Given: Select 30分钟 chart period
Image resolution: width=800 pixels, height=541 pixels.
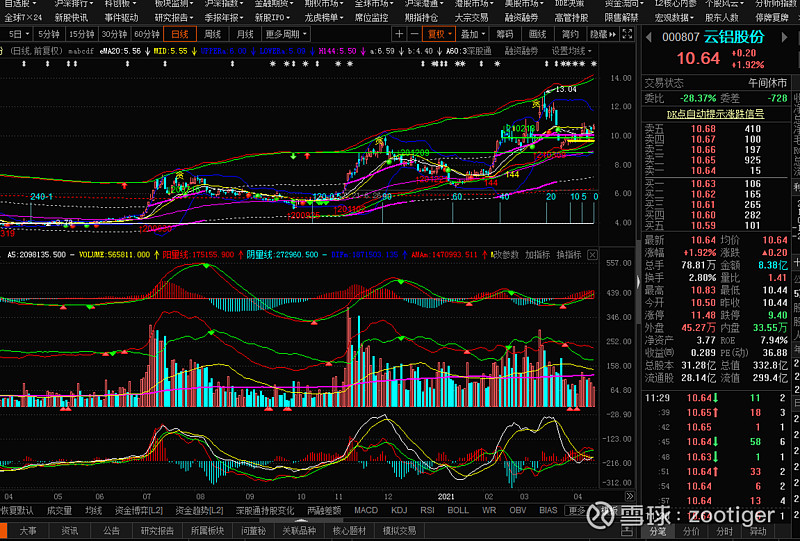Looking at the screenshot, I should (x=114, y=34).
